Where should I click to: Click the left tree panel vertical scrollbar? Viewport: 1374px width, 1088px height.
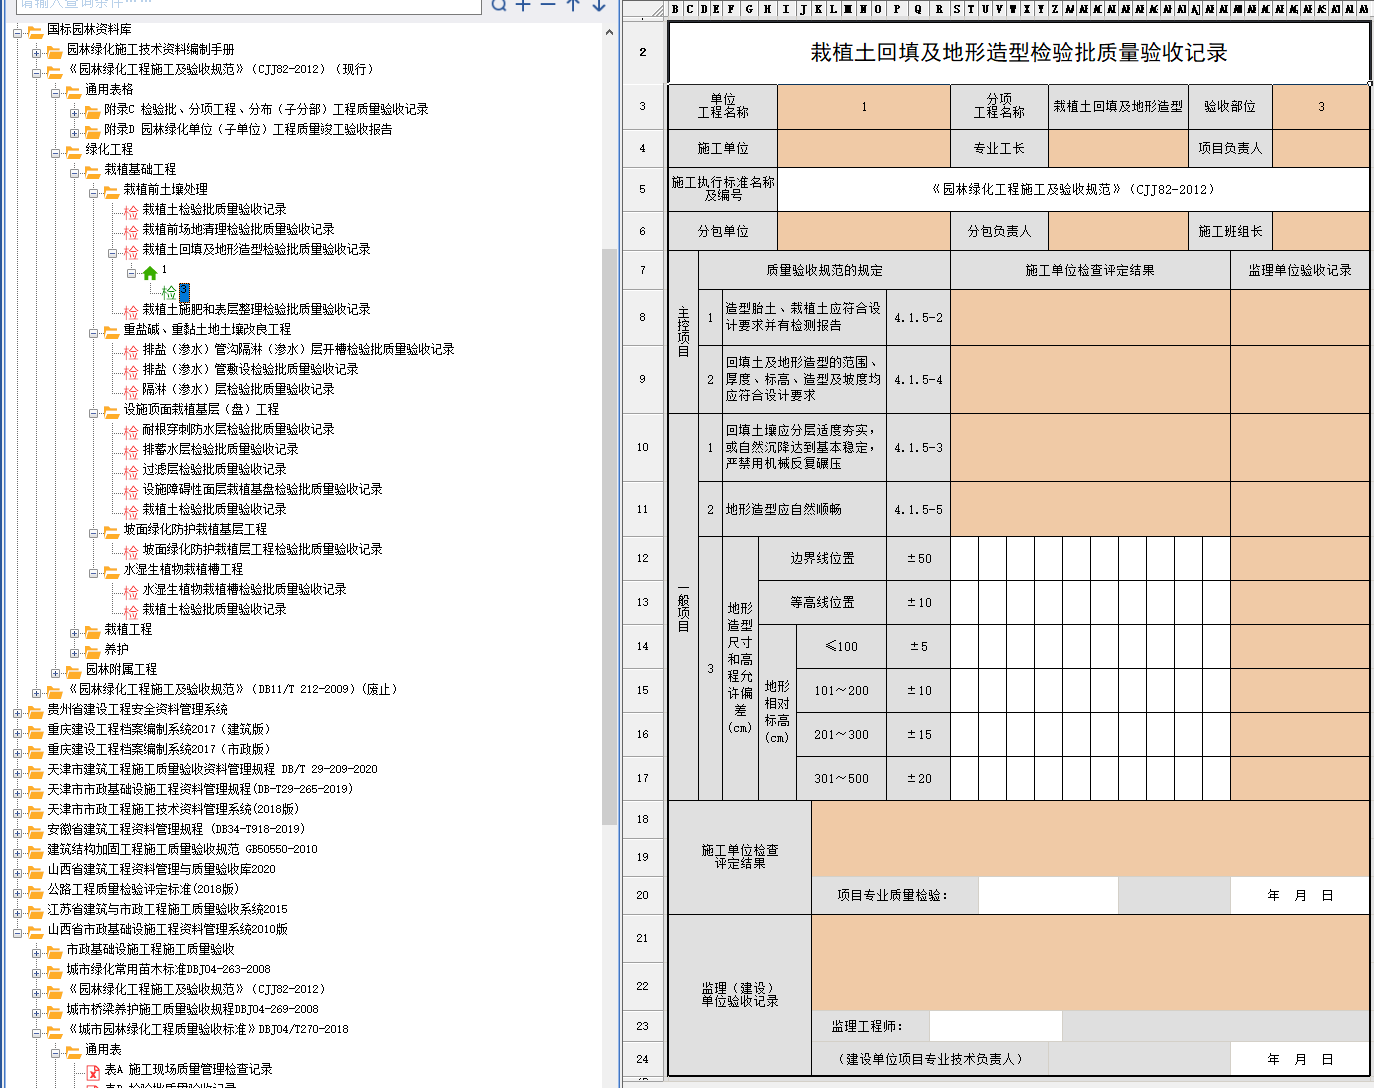609,536
